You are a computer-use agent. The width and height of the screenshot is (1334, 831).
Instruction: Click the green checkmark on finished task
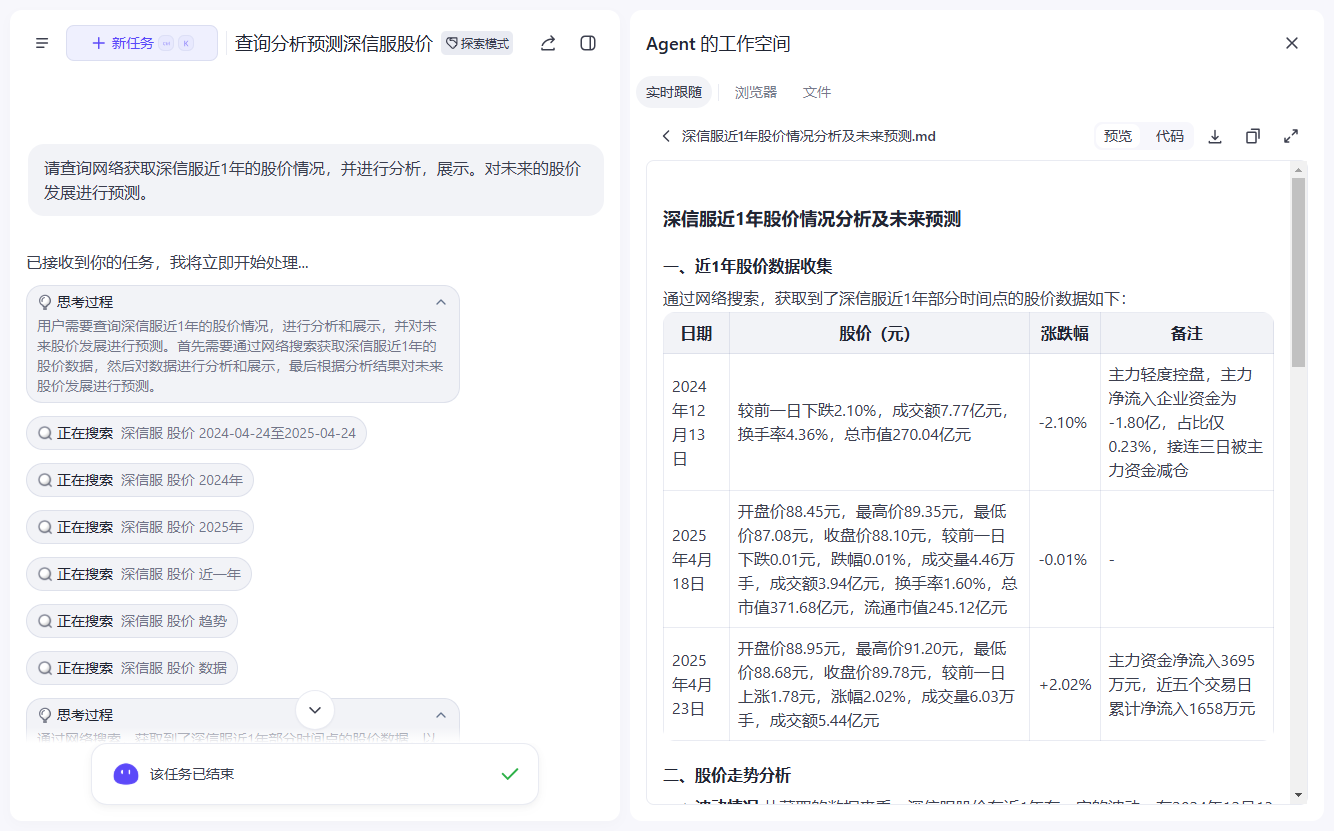[x=510, y=774]
